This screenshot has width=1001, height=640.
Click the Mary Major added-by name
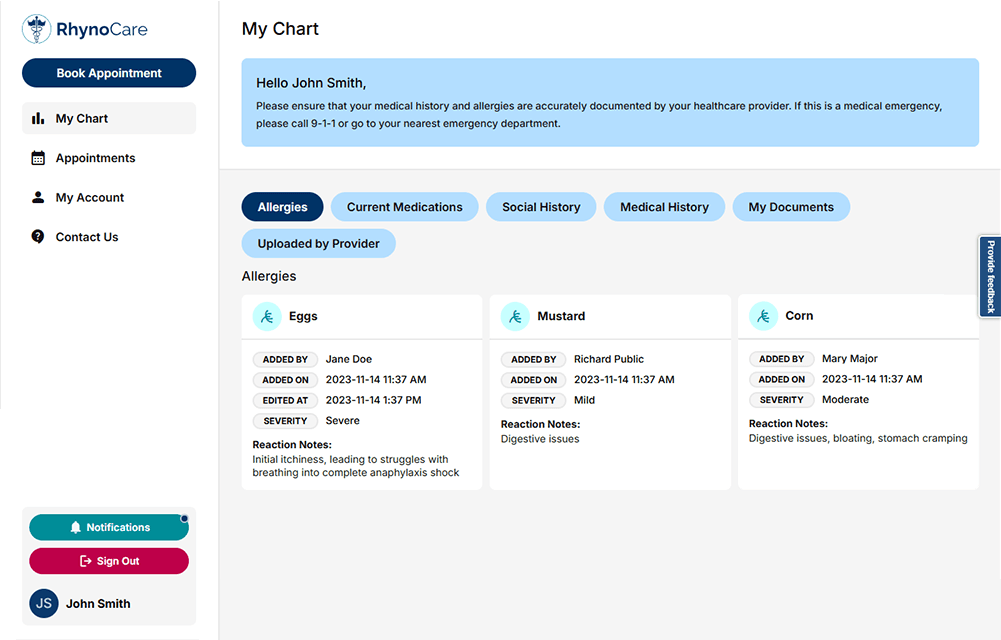coord(850,359)
